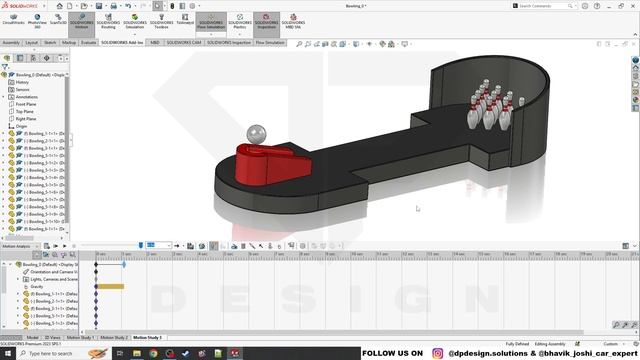Open a file using the Open icon

pos(84,6)
